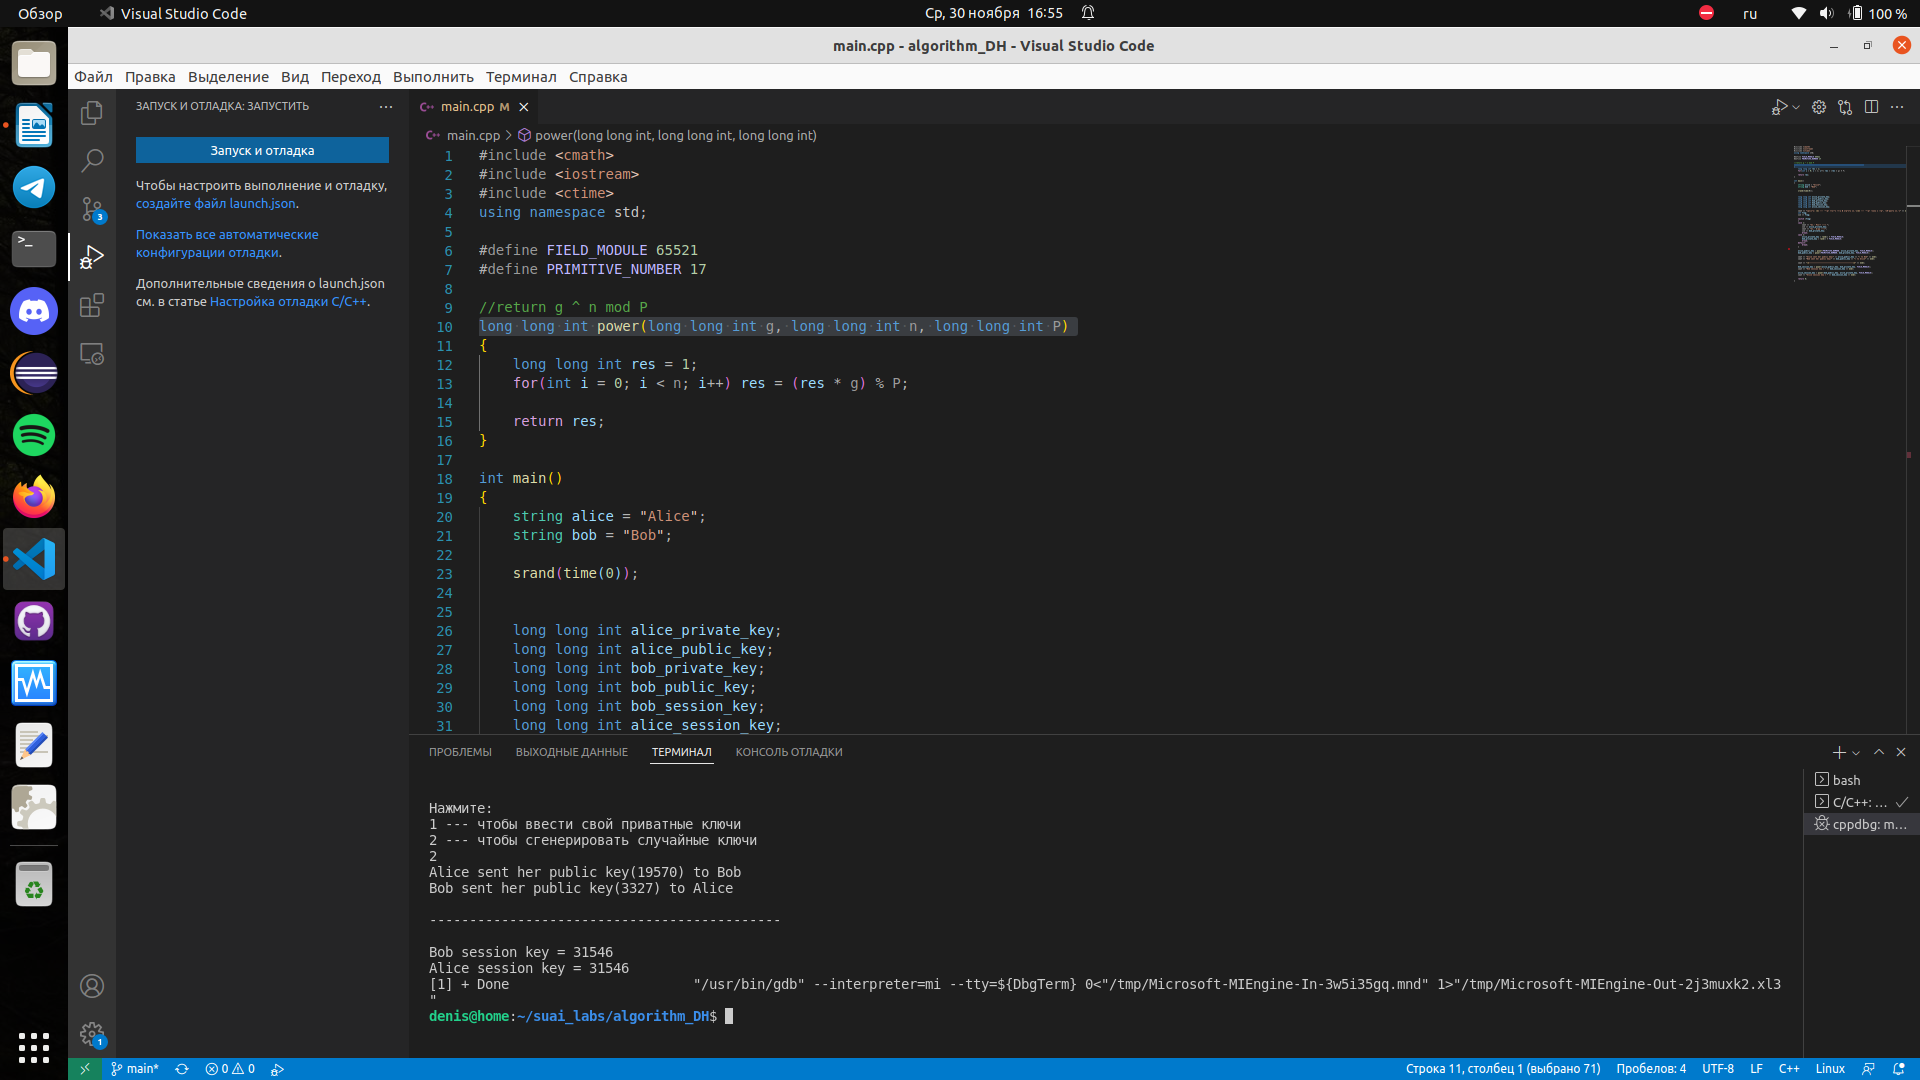Open the C++ language mode selector
This screenshot has height=1080, width=1920.
(x=1788, y=1069)
